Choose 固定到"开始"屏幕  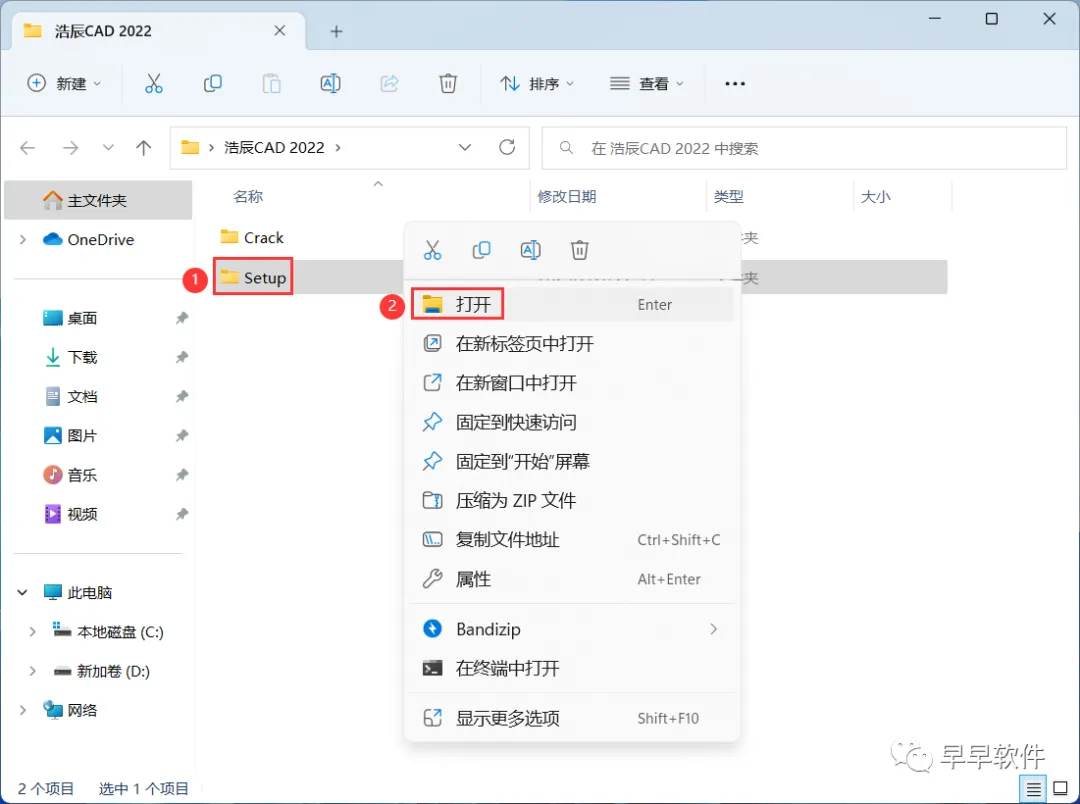[x=572, y=462]
